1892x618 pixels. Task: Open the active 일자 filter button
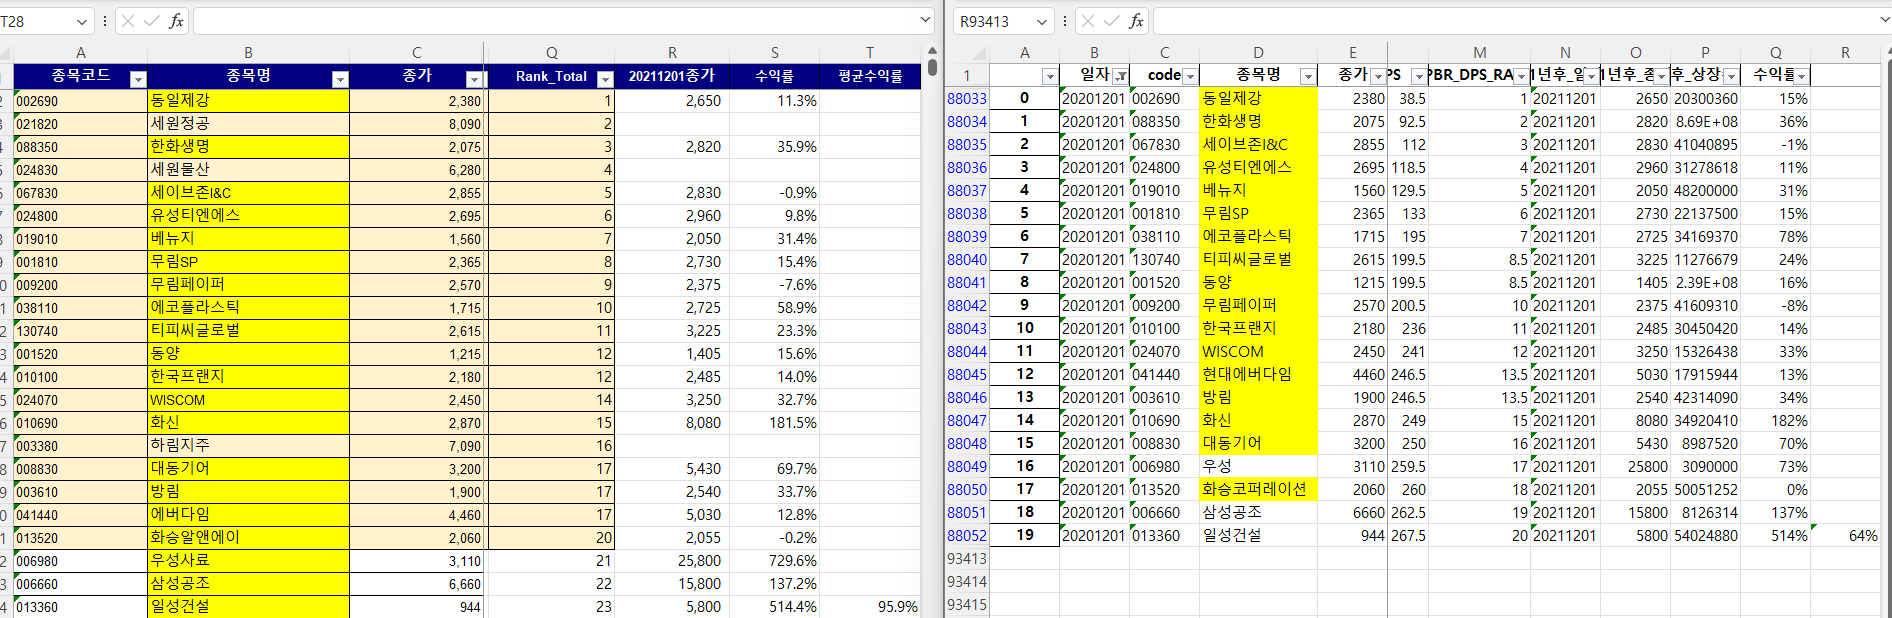pyautogui.click(x=1120, y=76)
